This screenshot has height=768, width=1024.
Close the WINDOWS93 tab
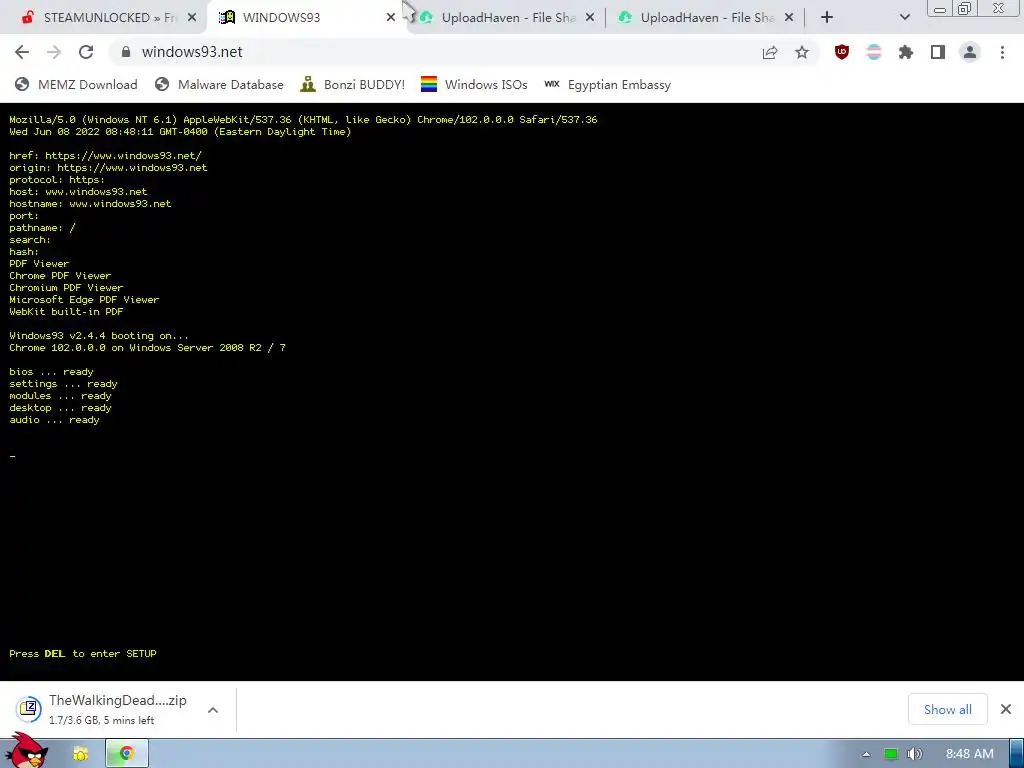click(391, 18)
